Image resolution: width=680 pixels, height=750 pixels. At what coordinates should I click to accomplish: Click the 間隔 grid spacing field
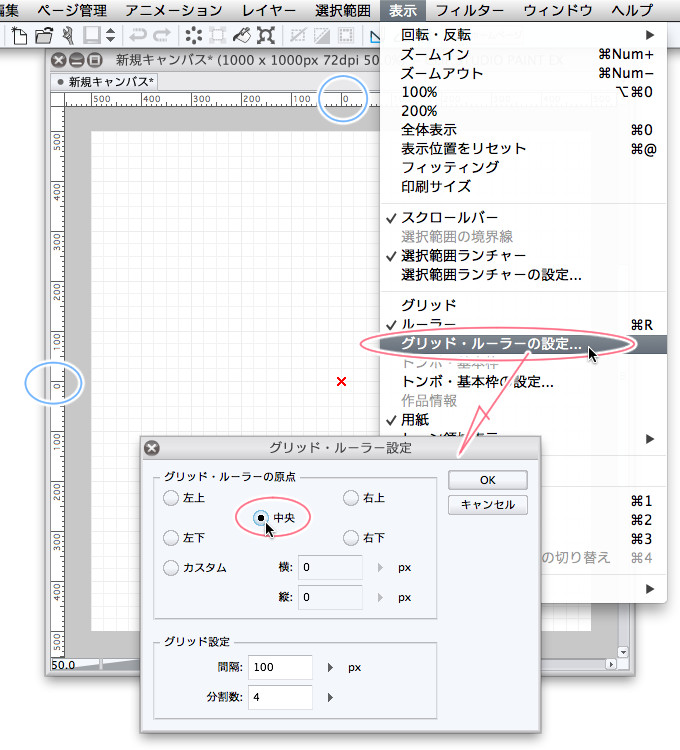tap(280, 667)
